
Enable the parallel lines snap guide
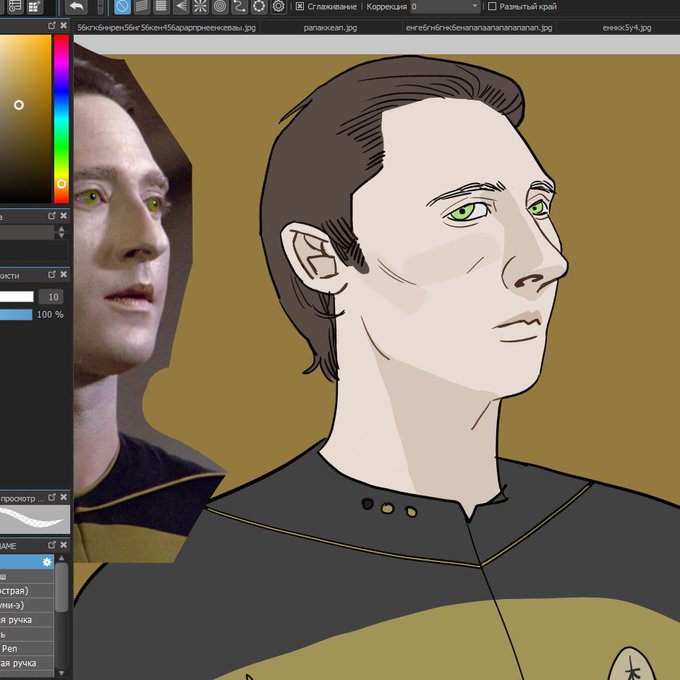142,7
